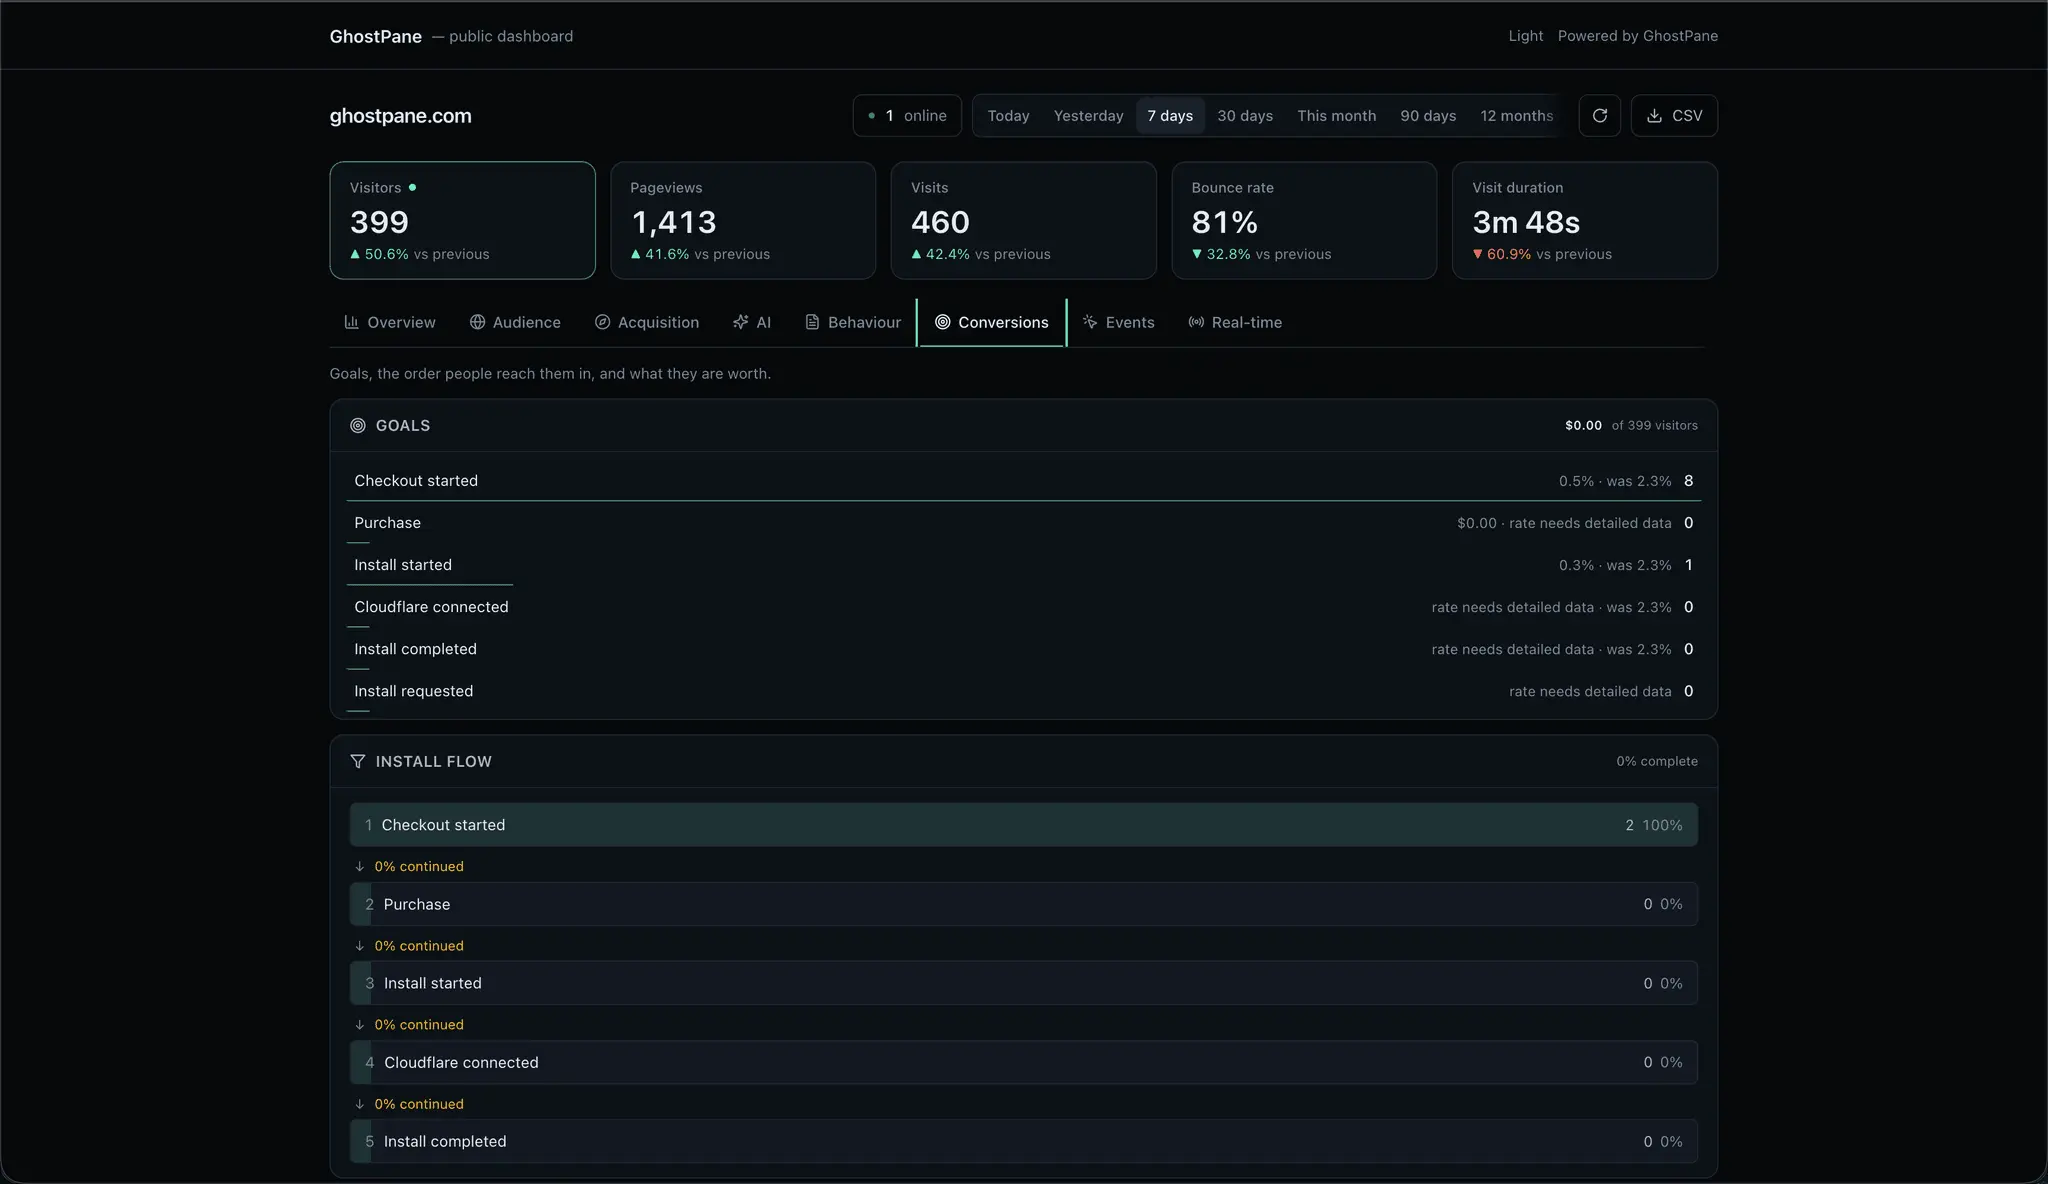2048x1184 pixels.
Task: Switch to the Acquisition tab
Action: [647, 322]
